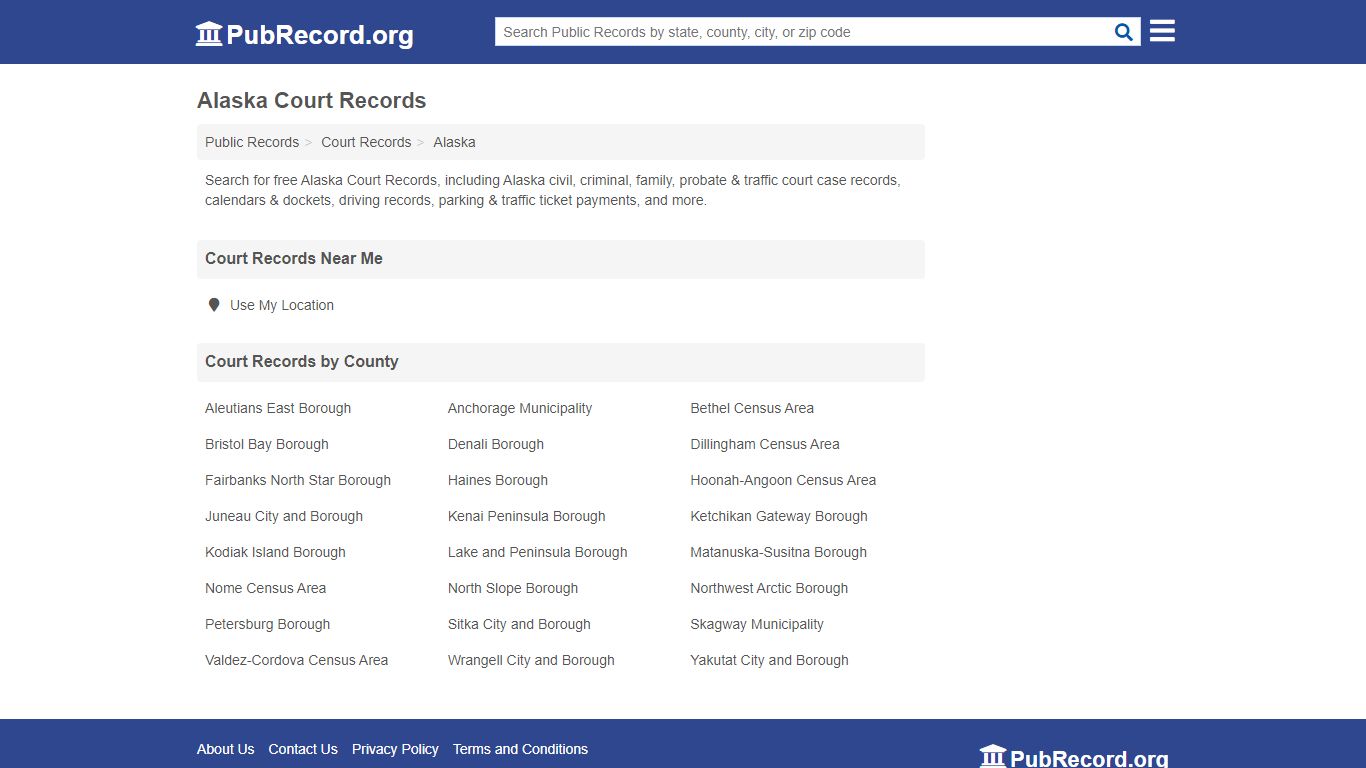Open Matanuska-Susitna Borough records
The image size is (1366, 768).
point(779,552)
